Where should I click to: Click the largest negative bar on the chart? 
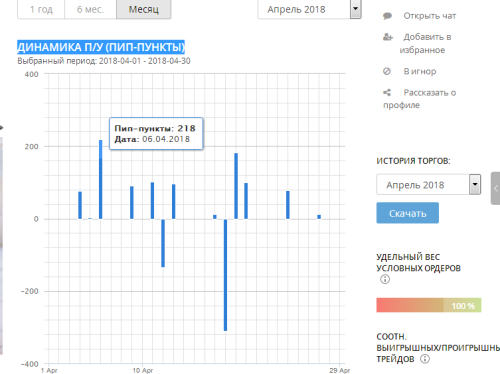pyautogui.click(x=225, y=275)
